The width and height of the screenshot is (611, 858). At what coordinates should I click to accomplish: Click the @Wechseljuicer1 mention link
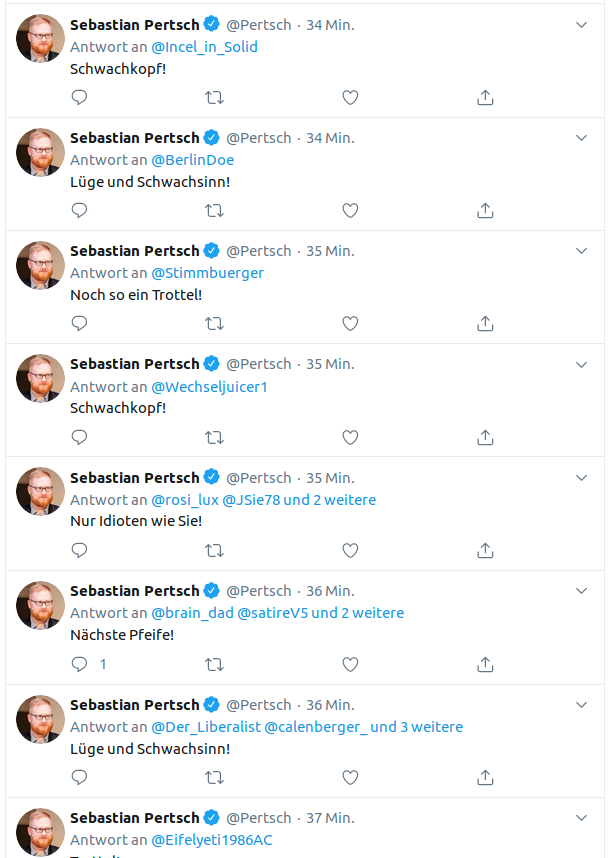pos(209,386)
